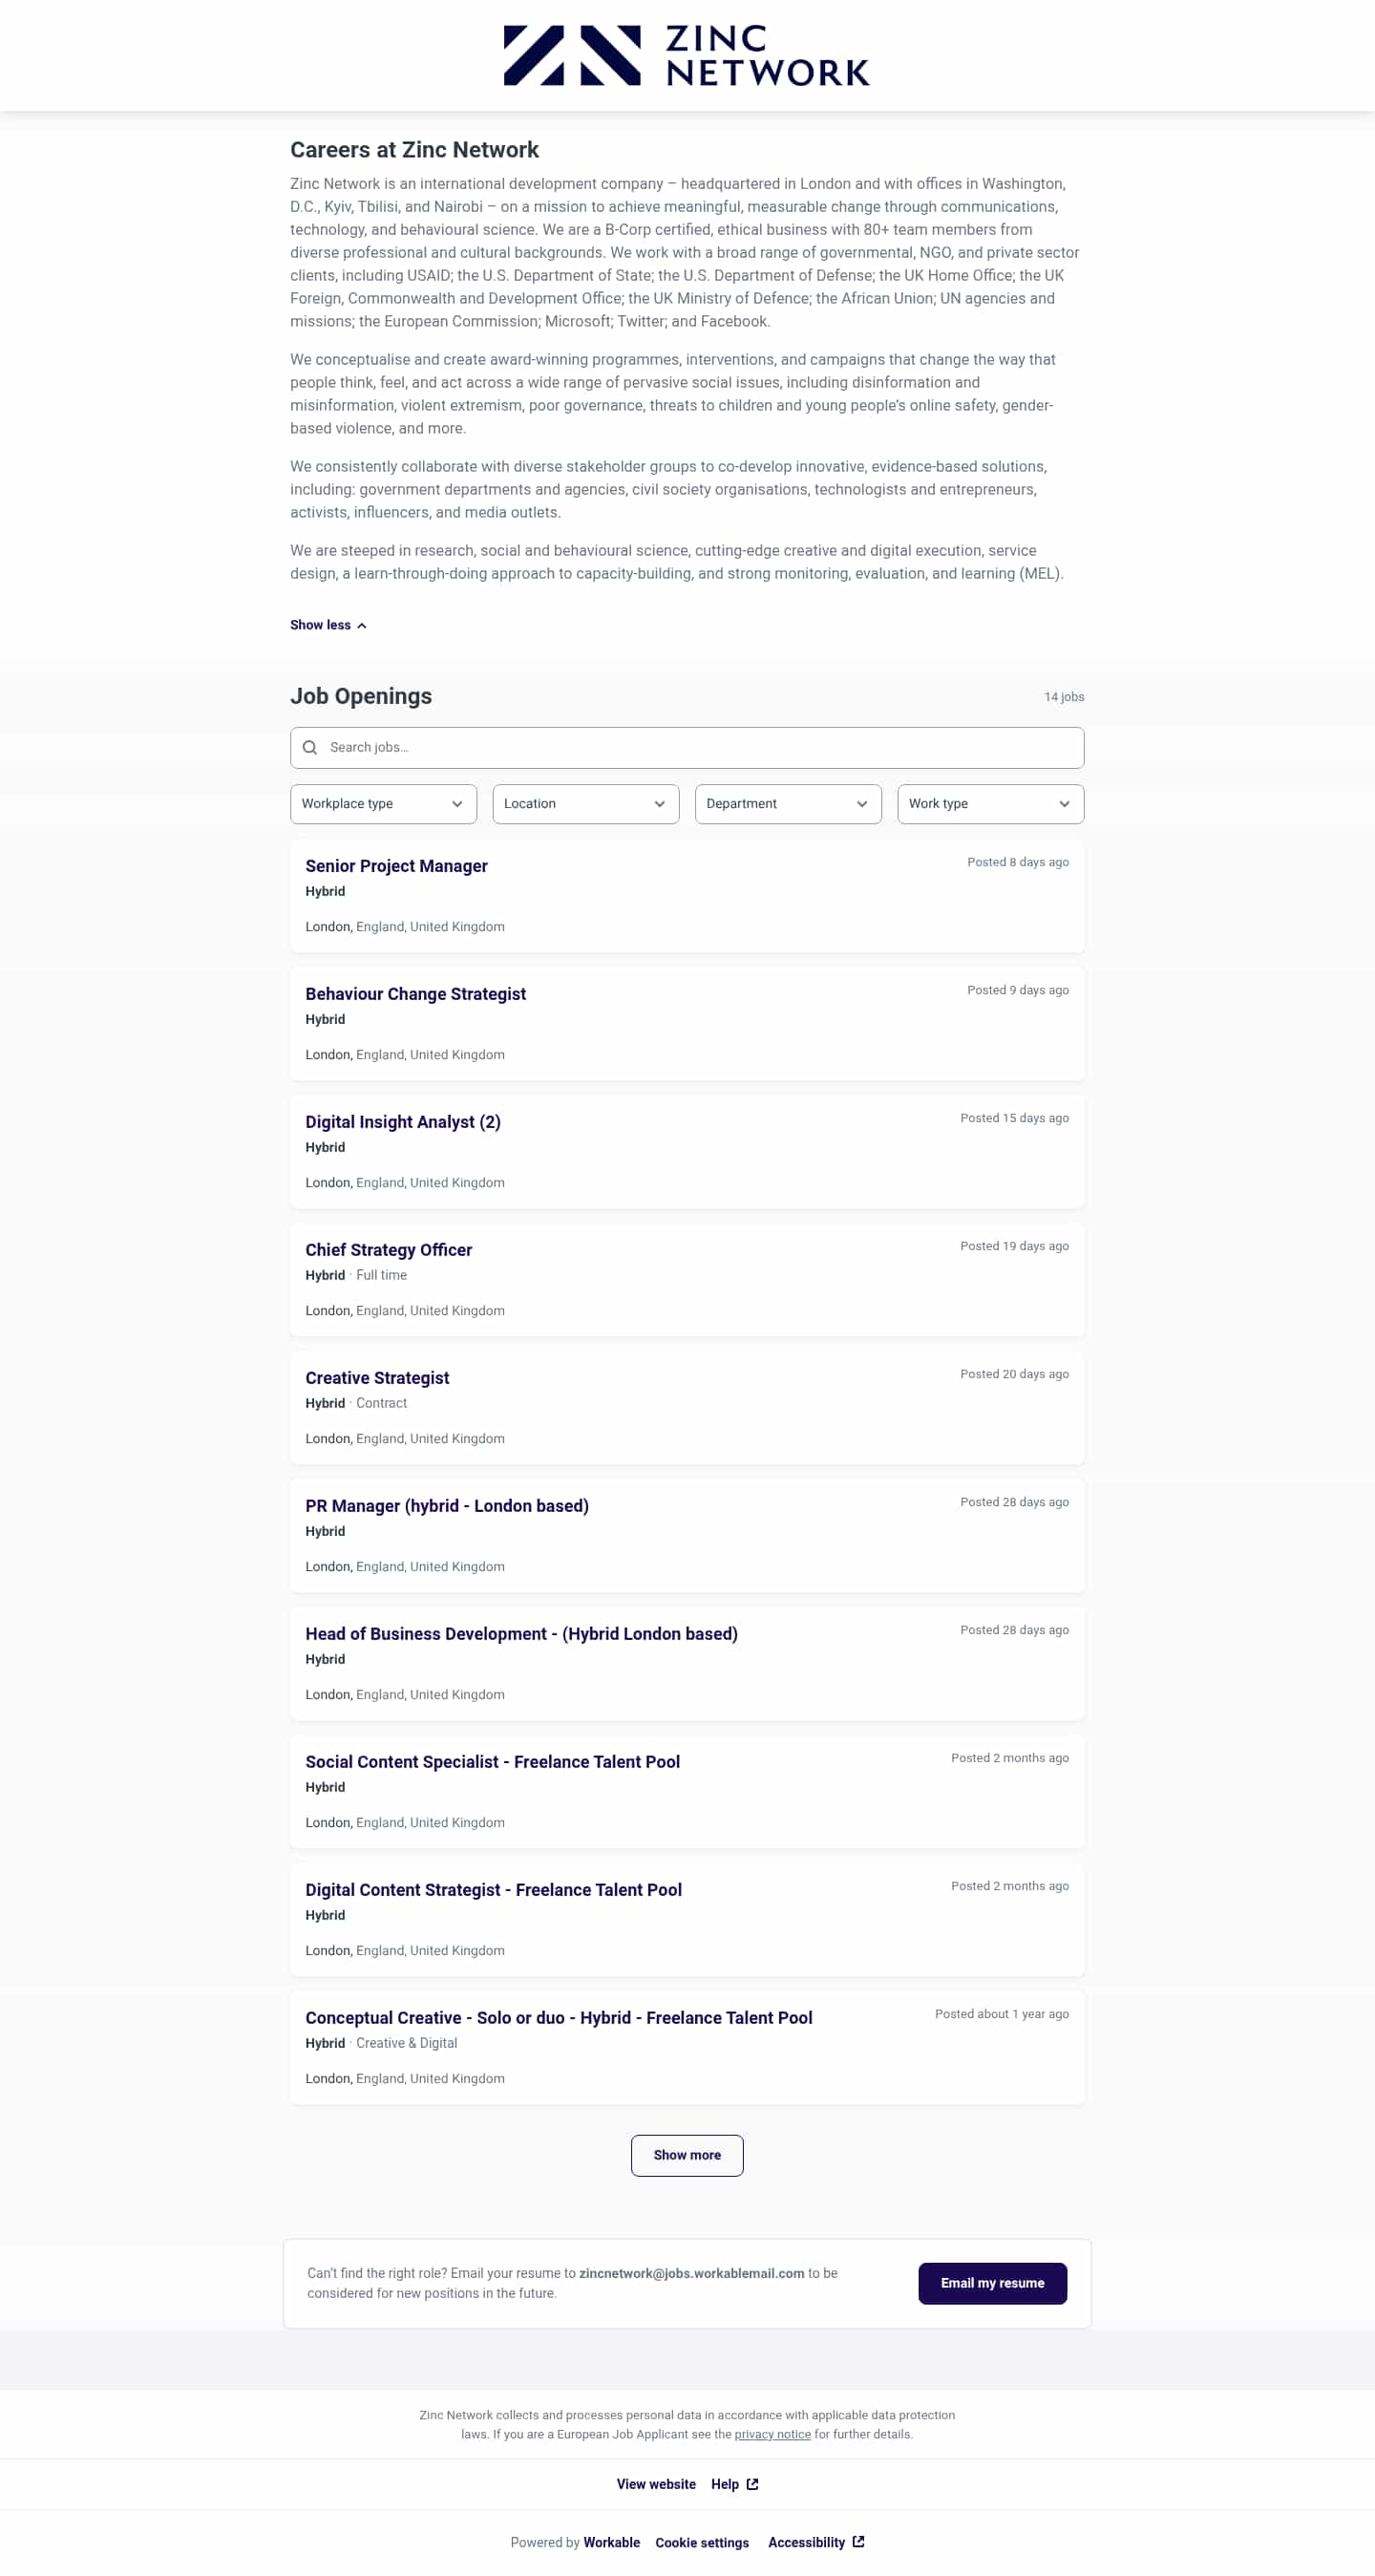1375x2576 pixels.
Task: Click the Help external link icon
Action: [753, 2484]
